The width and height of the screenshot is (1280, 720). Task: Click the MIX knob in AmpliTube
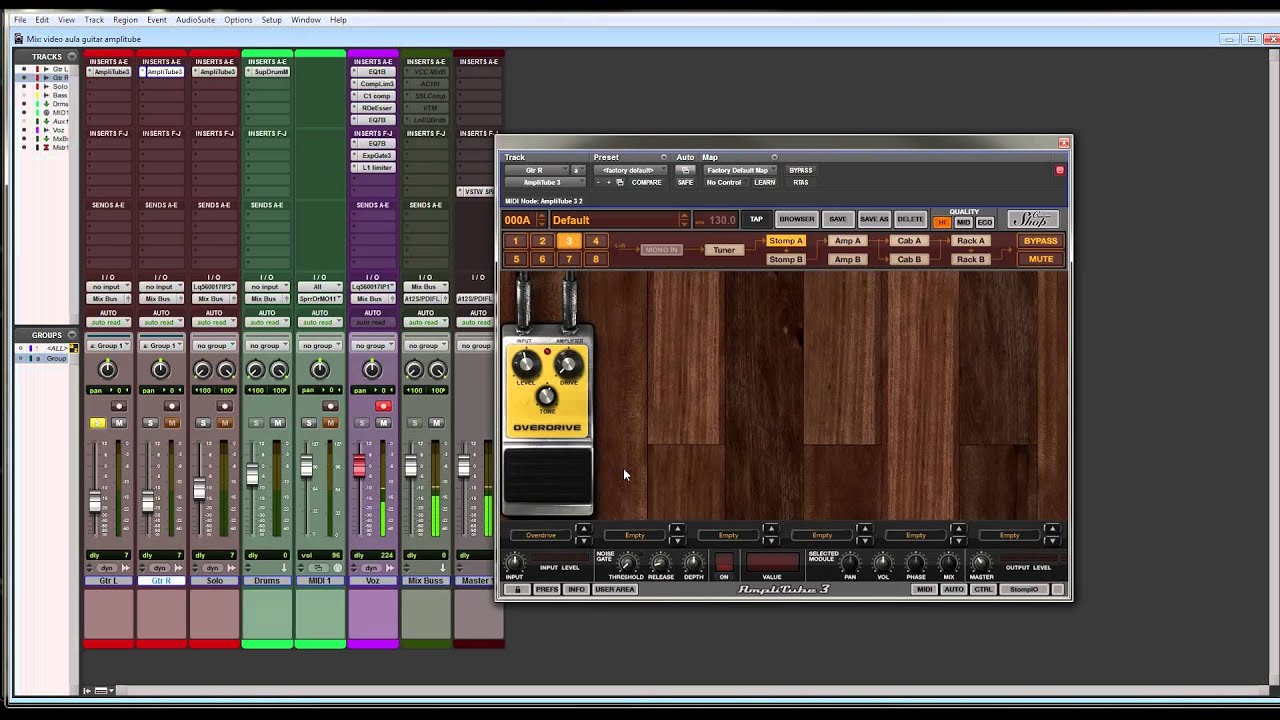point(949,564)
